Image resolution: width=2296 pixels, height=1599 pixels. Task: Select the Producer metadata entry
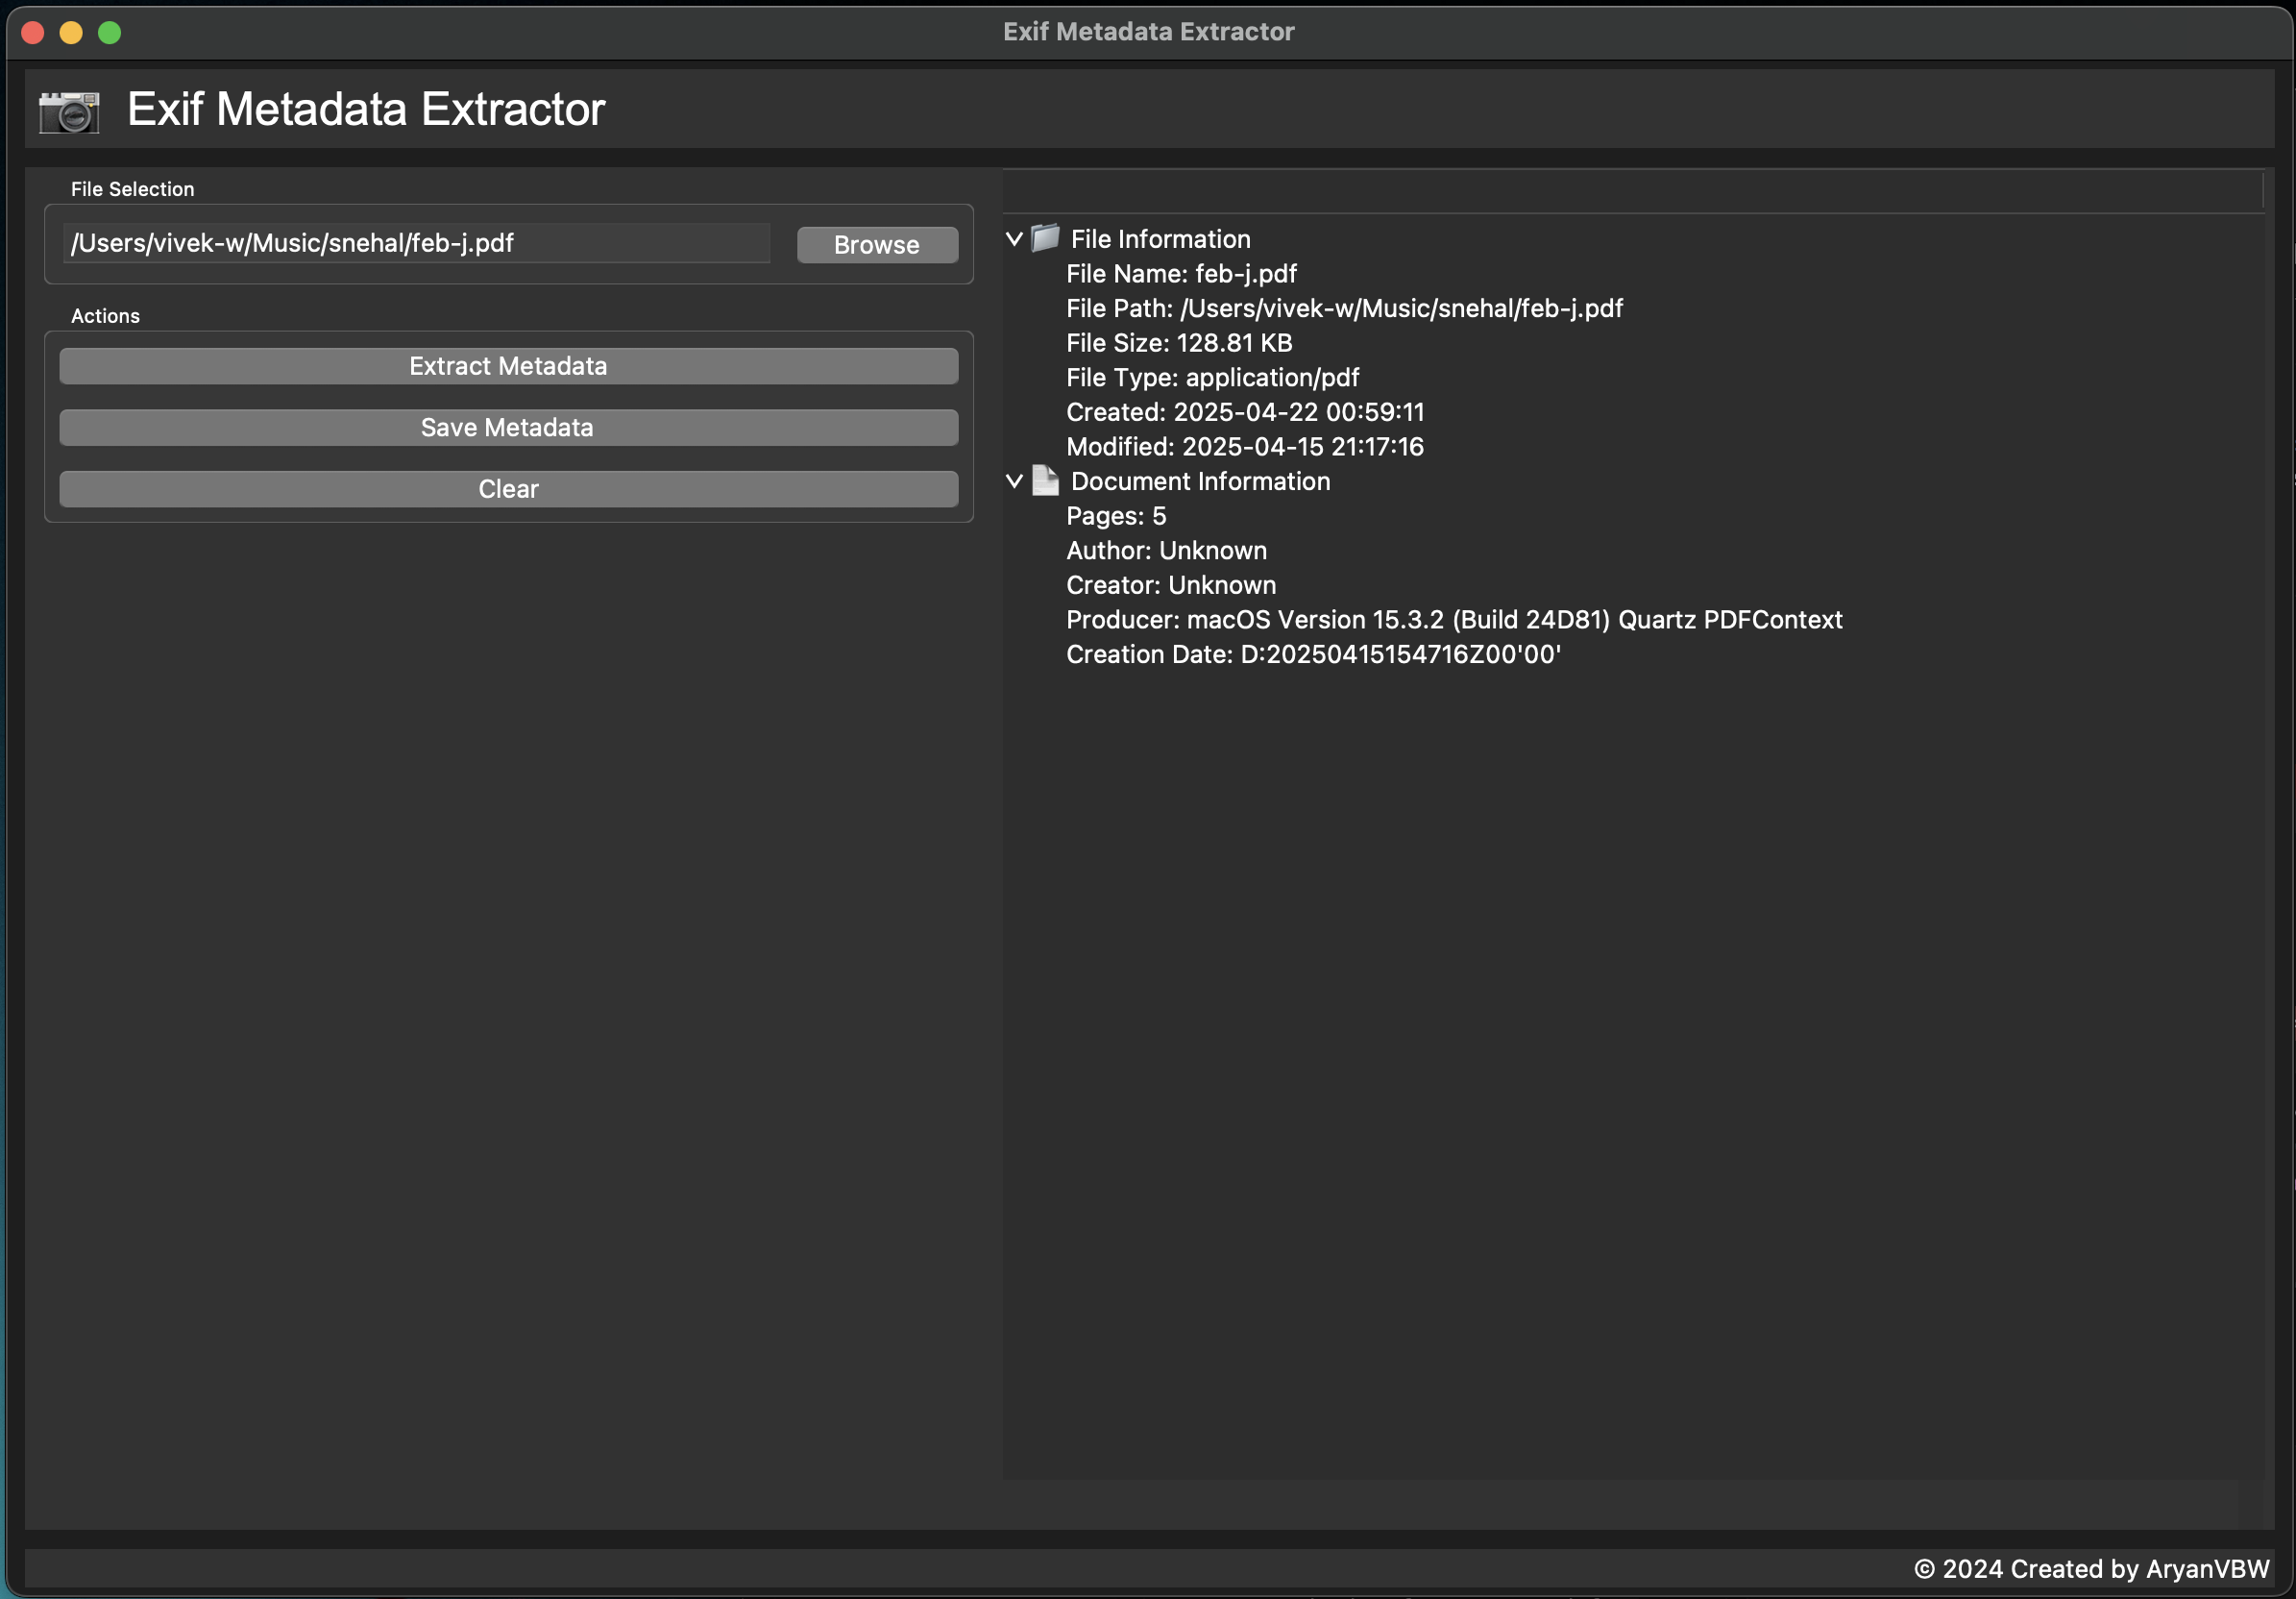coord(1453,619)
